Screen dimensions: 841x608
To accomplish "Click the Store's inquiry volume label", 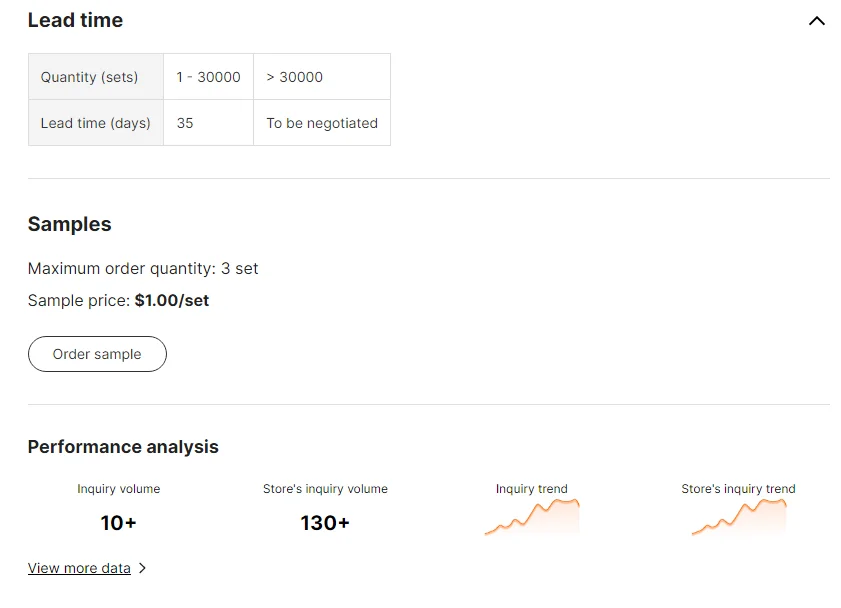I will pyautogui.click(x=325, y=489).
